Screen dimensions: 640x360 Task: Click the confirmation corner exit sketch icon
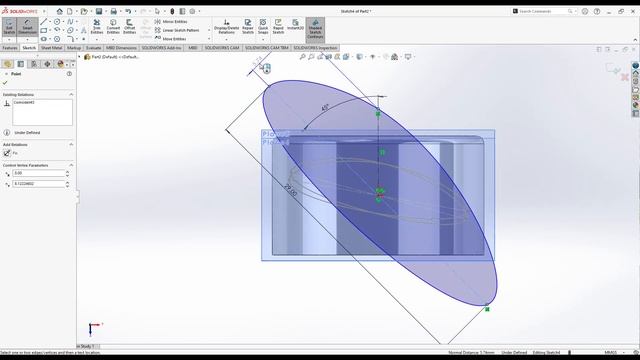[x=613, y=68]
